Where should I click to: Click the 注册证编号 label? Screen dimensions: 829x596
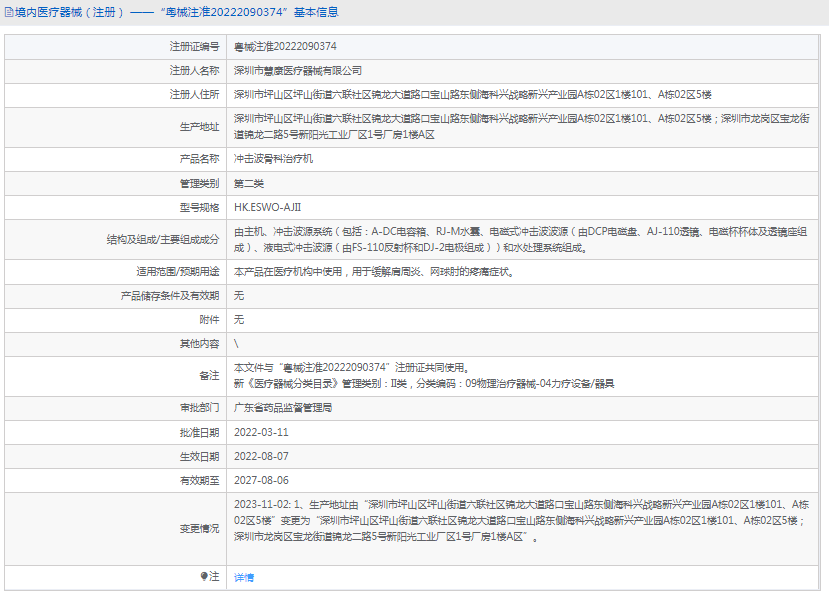[194, 47]
